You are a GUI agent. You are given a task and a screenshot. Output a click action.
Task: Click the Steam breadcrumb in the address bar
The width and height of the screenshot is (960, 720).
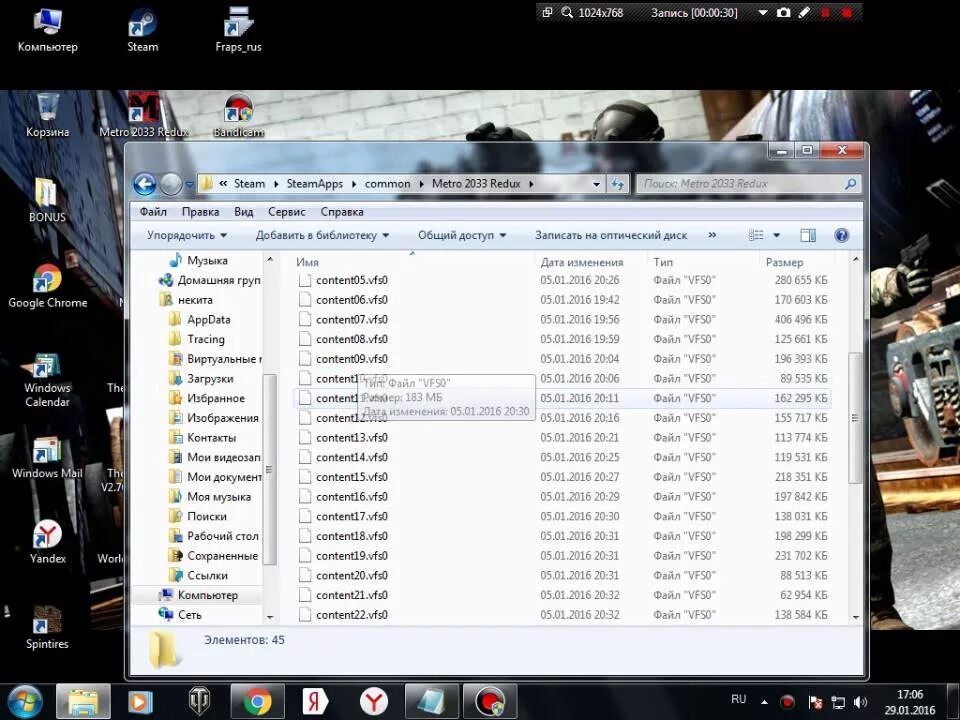[249, 184]
